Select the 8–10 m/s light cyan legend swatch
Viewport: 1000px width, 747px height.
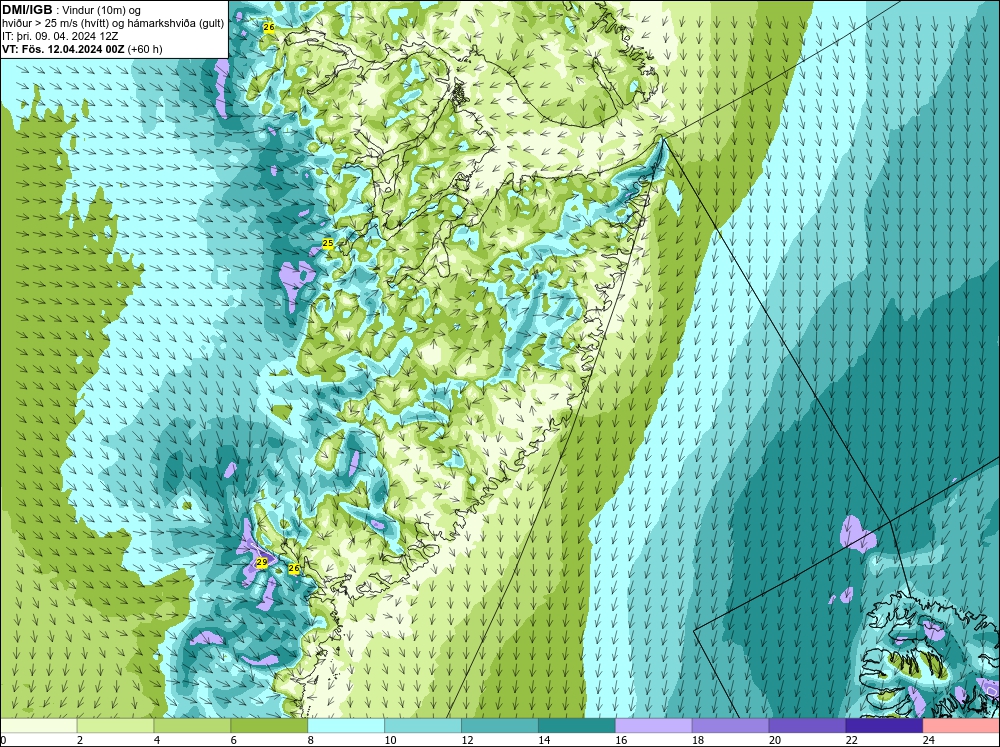(346, 726)
